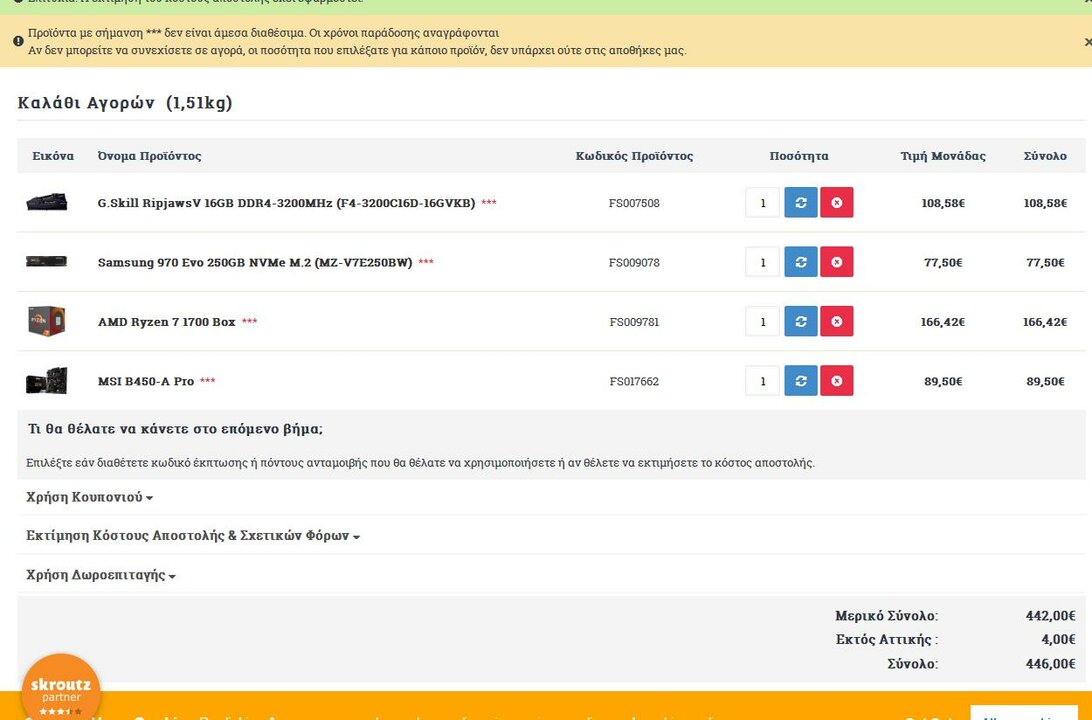Click quantity field for MSI B450-A Pro
Screen dimensions: 1092x720
(x=763, y=381)
